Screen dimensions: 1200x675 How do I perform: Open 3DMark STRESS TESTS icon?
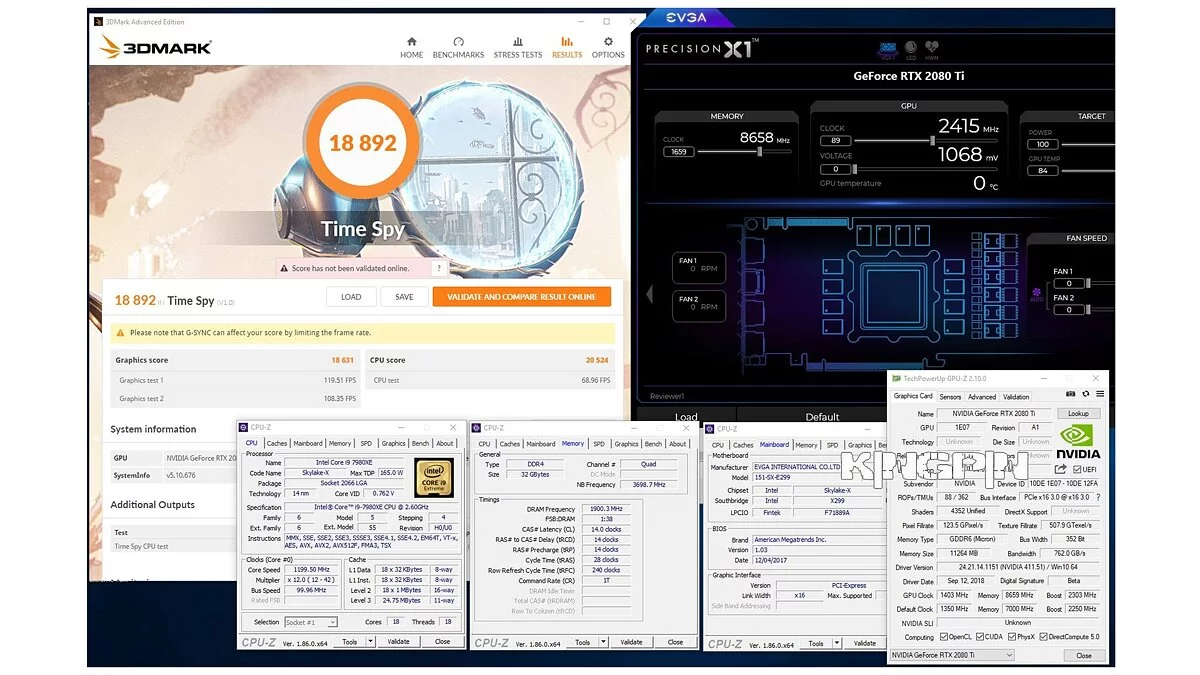click(x=517, y=42)
